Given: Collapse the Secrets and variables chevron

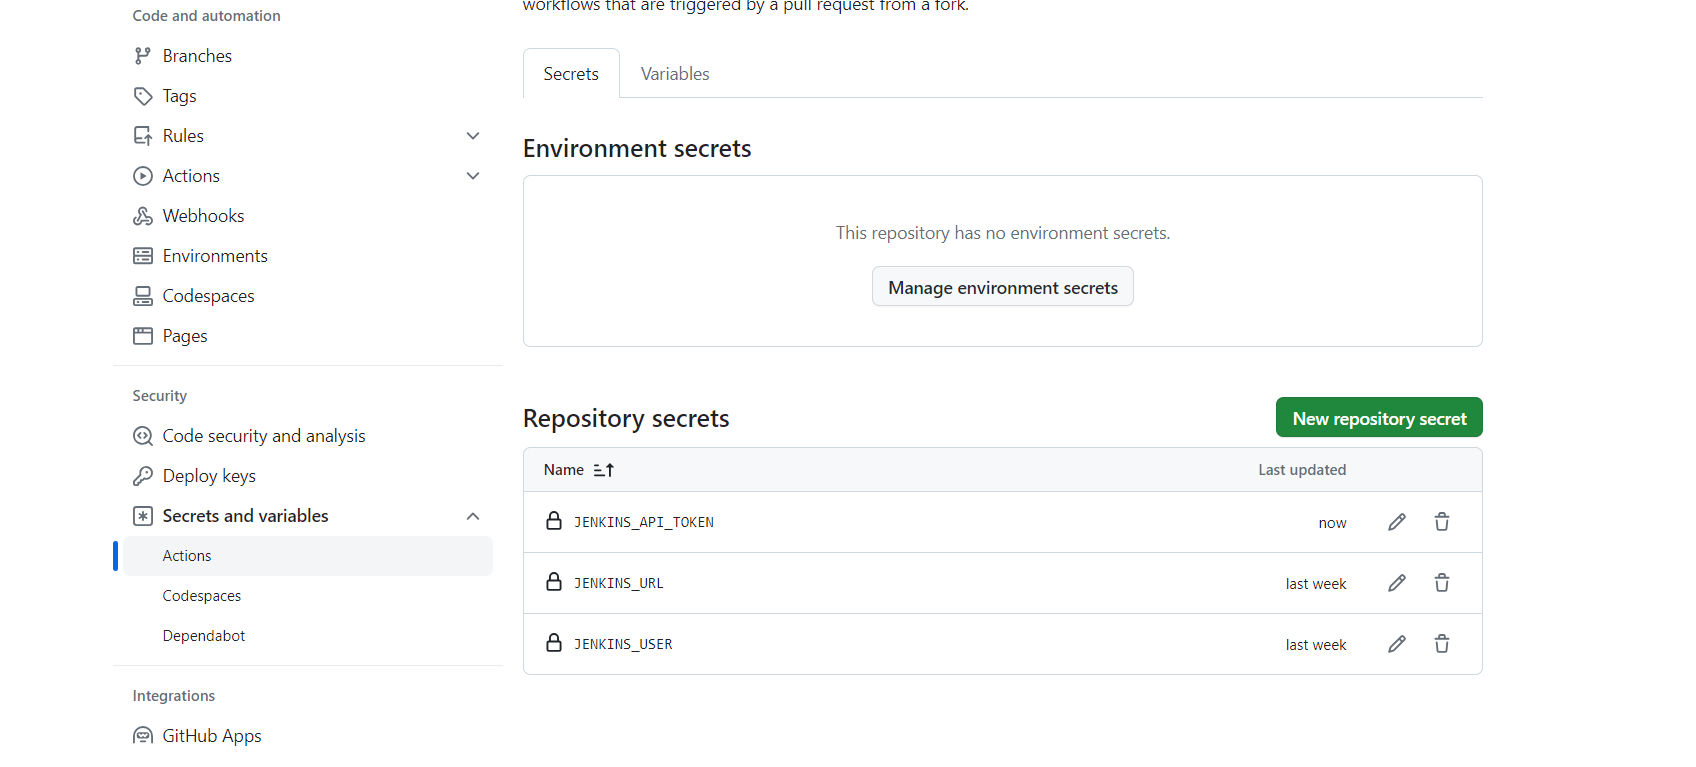Looking at the screenshot, I should [x=473, y=516].
